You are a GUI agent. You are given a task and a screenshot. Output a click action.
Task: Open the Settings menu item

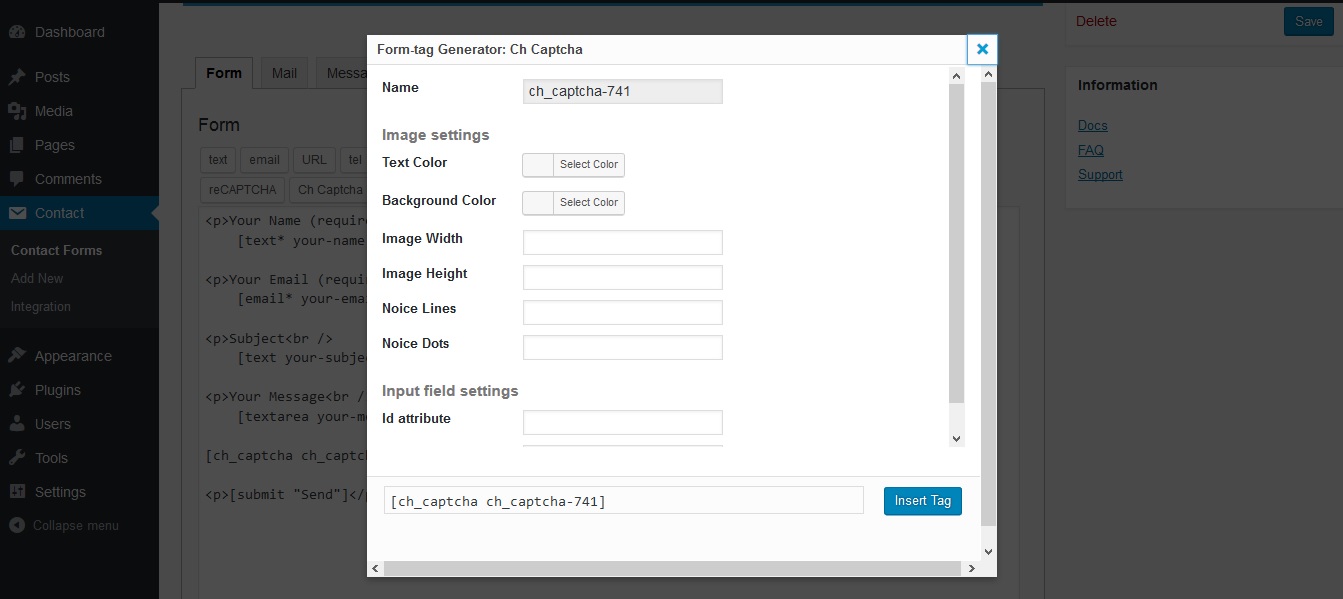click(x=60, y=492)
